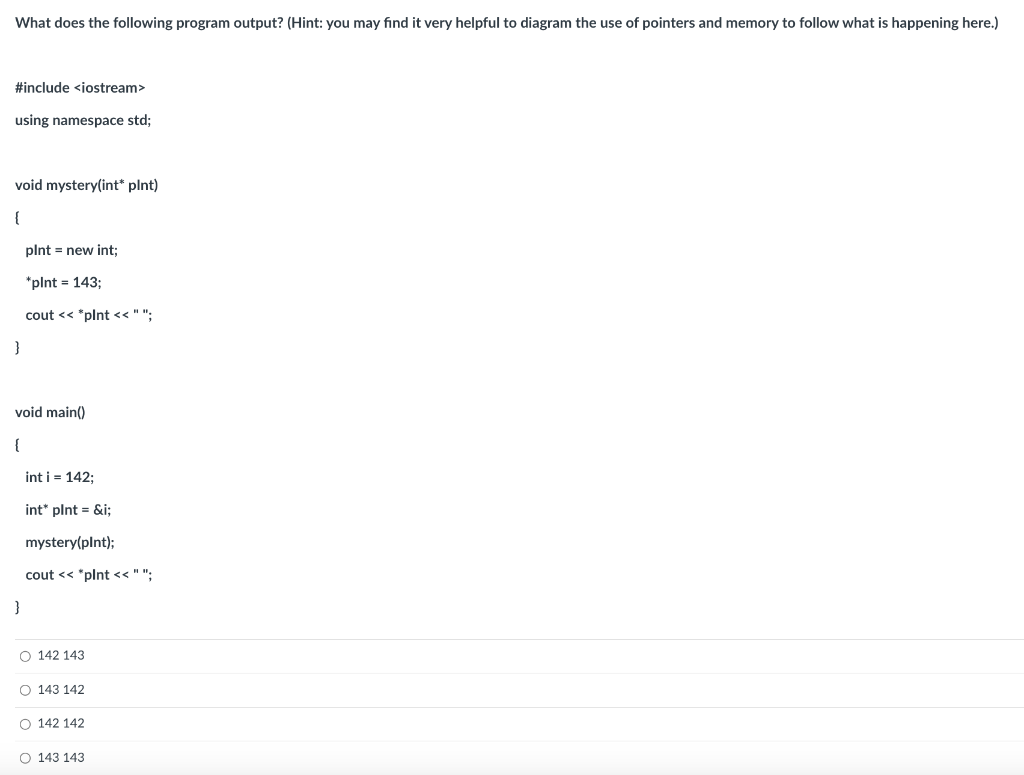Click the void mystery function signature
Viewport: 1024px width, 775px height.
pyautogui.click(x=86, y=184)
